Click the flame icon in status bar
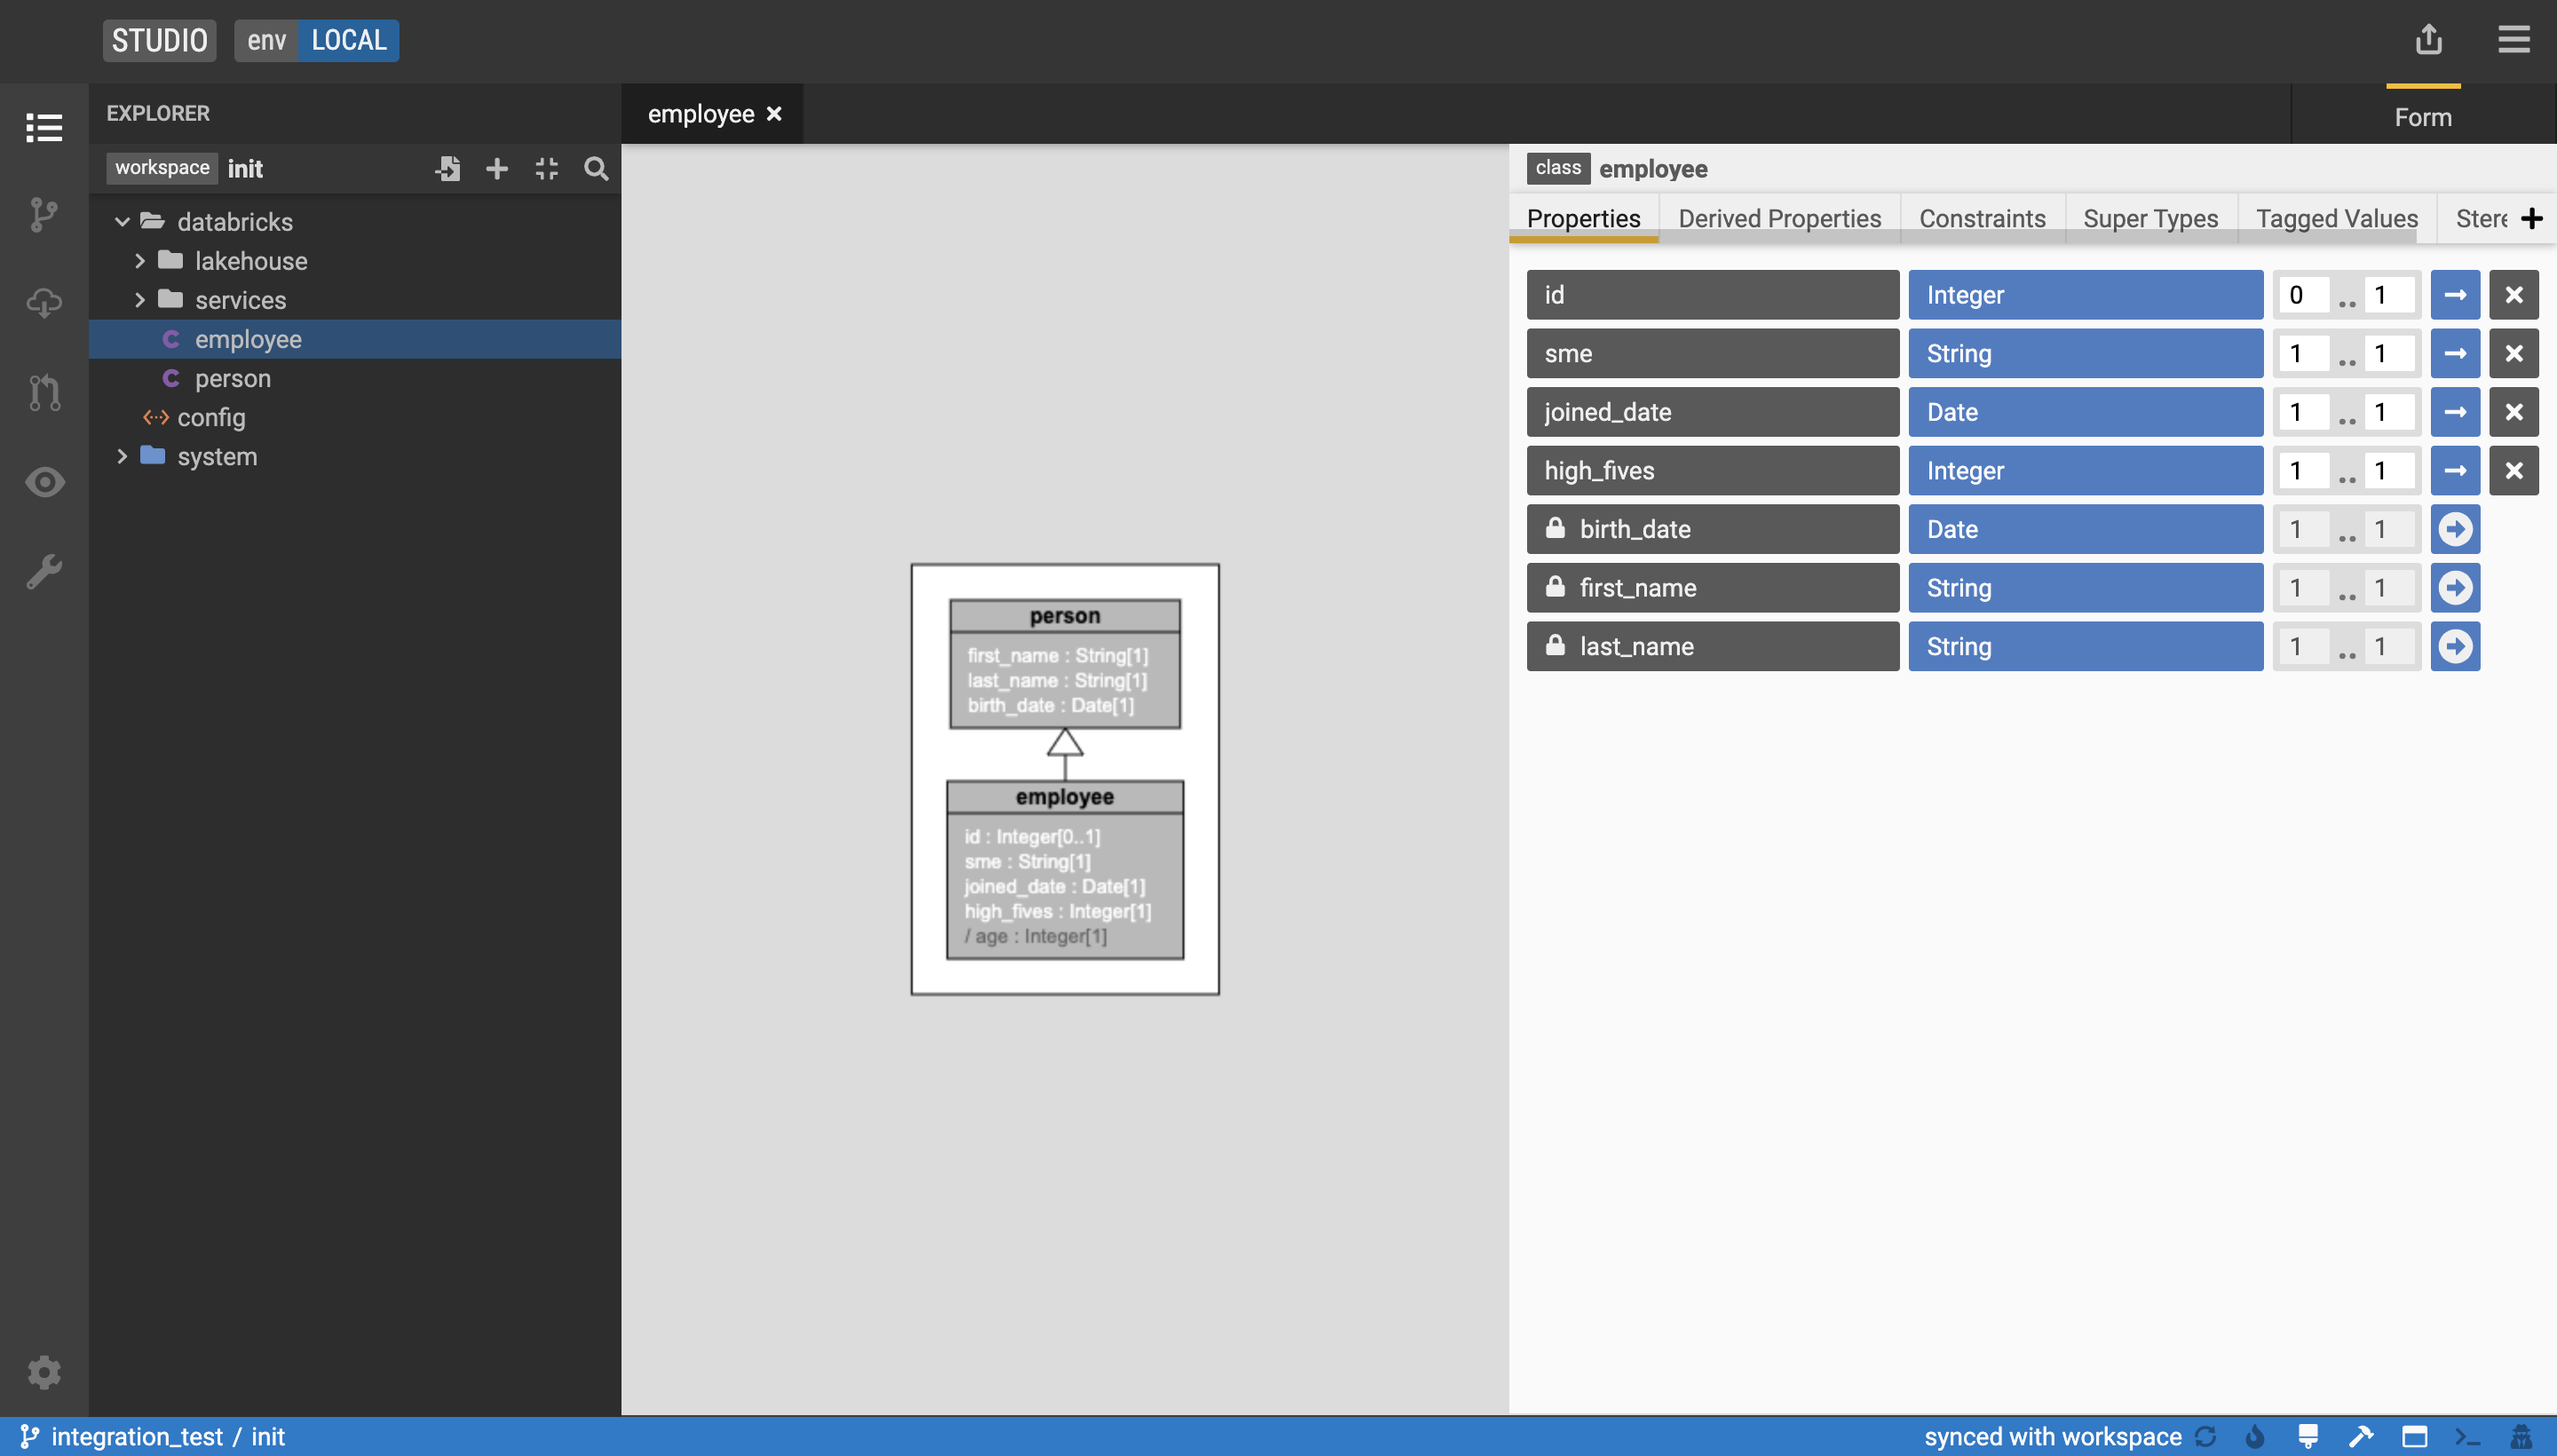The height and width of the screenshot is (1456, 2557). (x=2254, y=1437)
